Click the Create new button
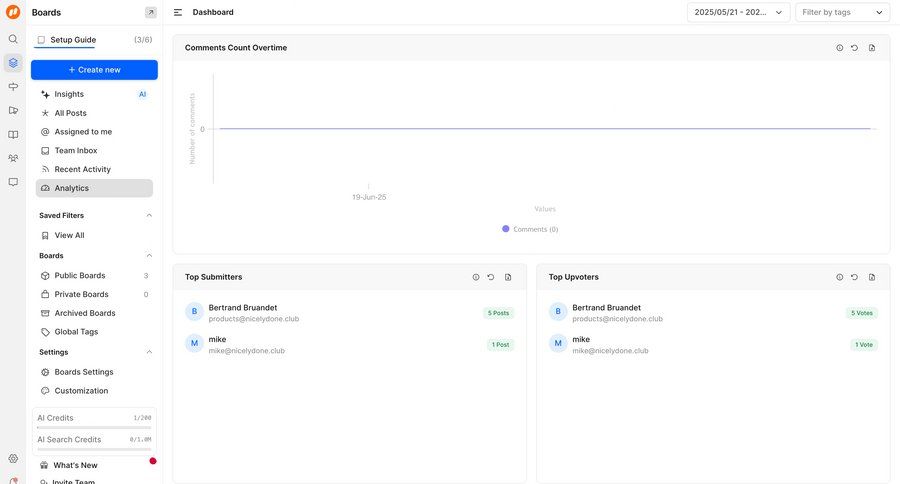Image resolution: width=900 pixels, height=484 pixels. 94,69
